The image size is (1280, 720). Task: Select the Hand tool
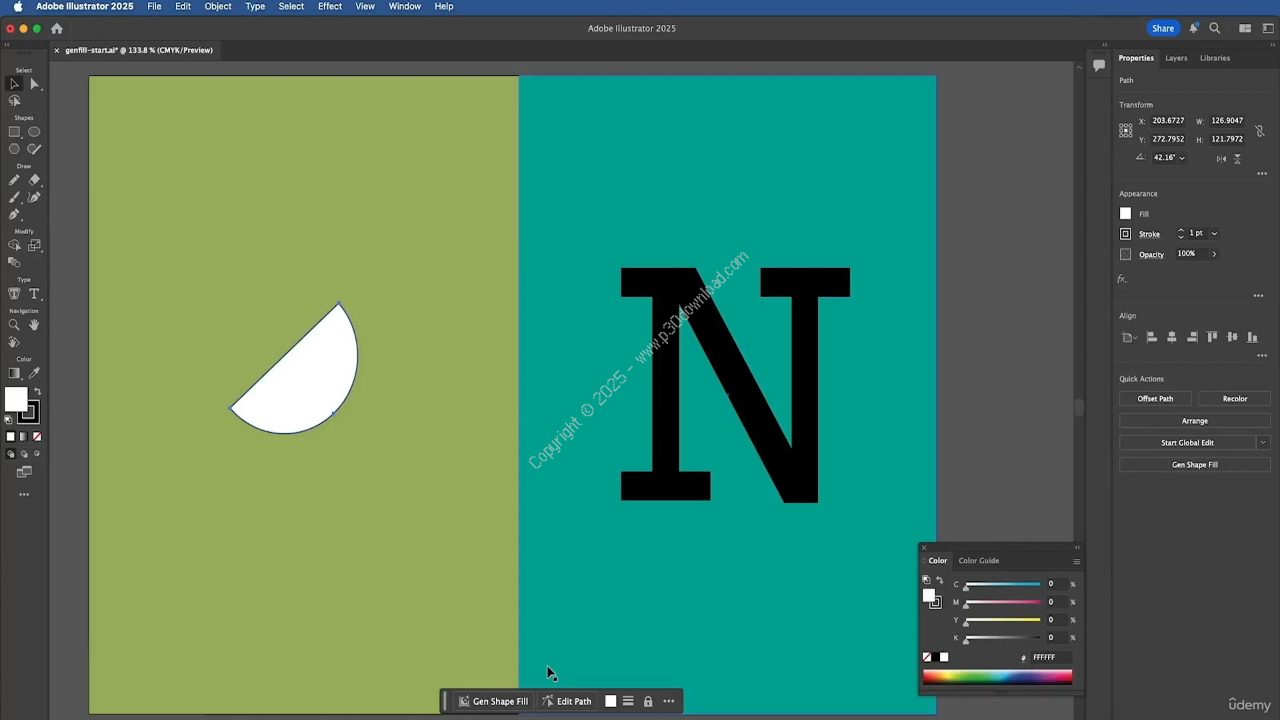click(x=34, y=325)
